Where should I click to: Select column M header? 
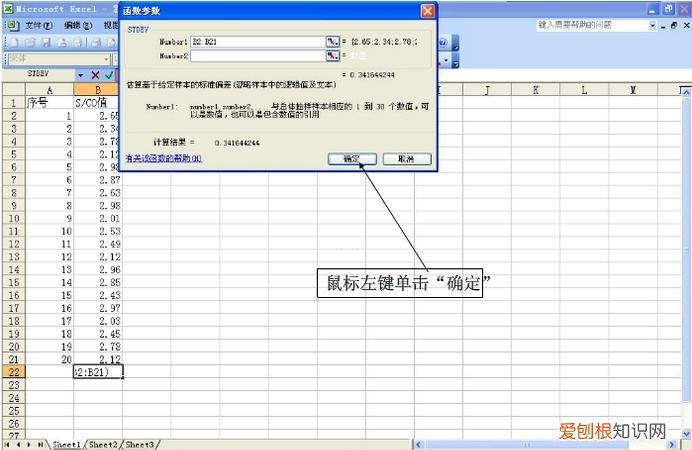click(x=632, y=90)
